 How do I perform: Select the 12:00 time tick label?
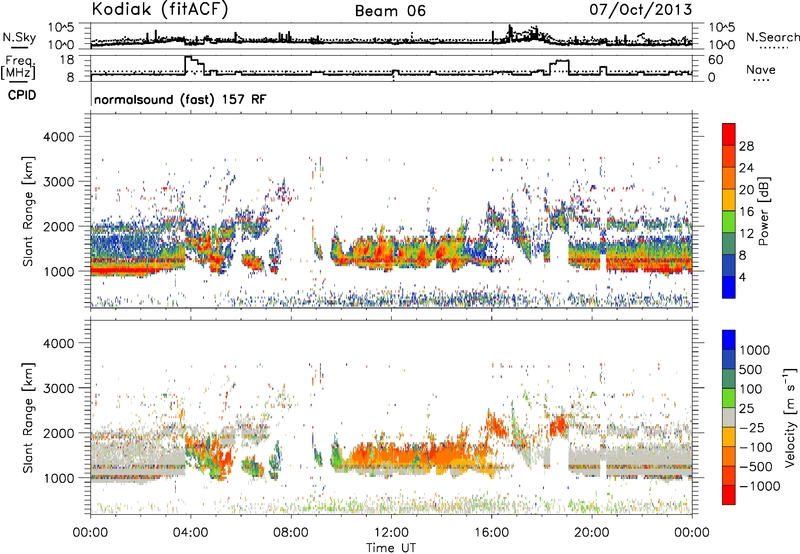pos(391,533)
